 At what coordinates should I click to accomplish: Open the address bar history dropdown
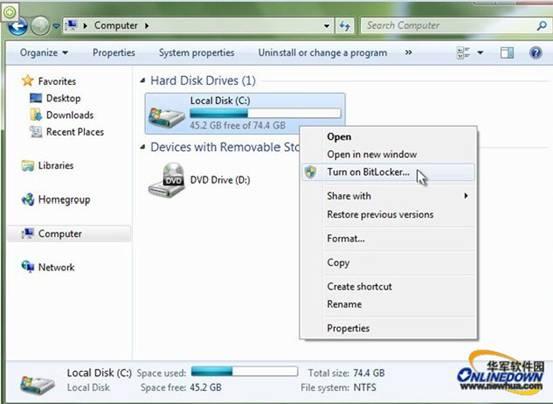click(327, 26)
